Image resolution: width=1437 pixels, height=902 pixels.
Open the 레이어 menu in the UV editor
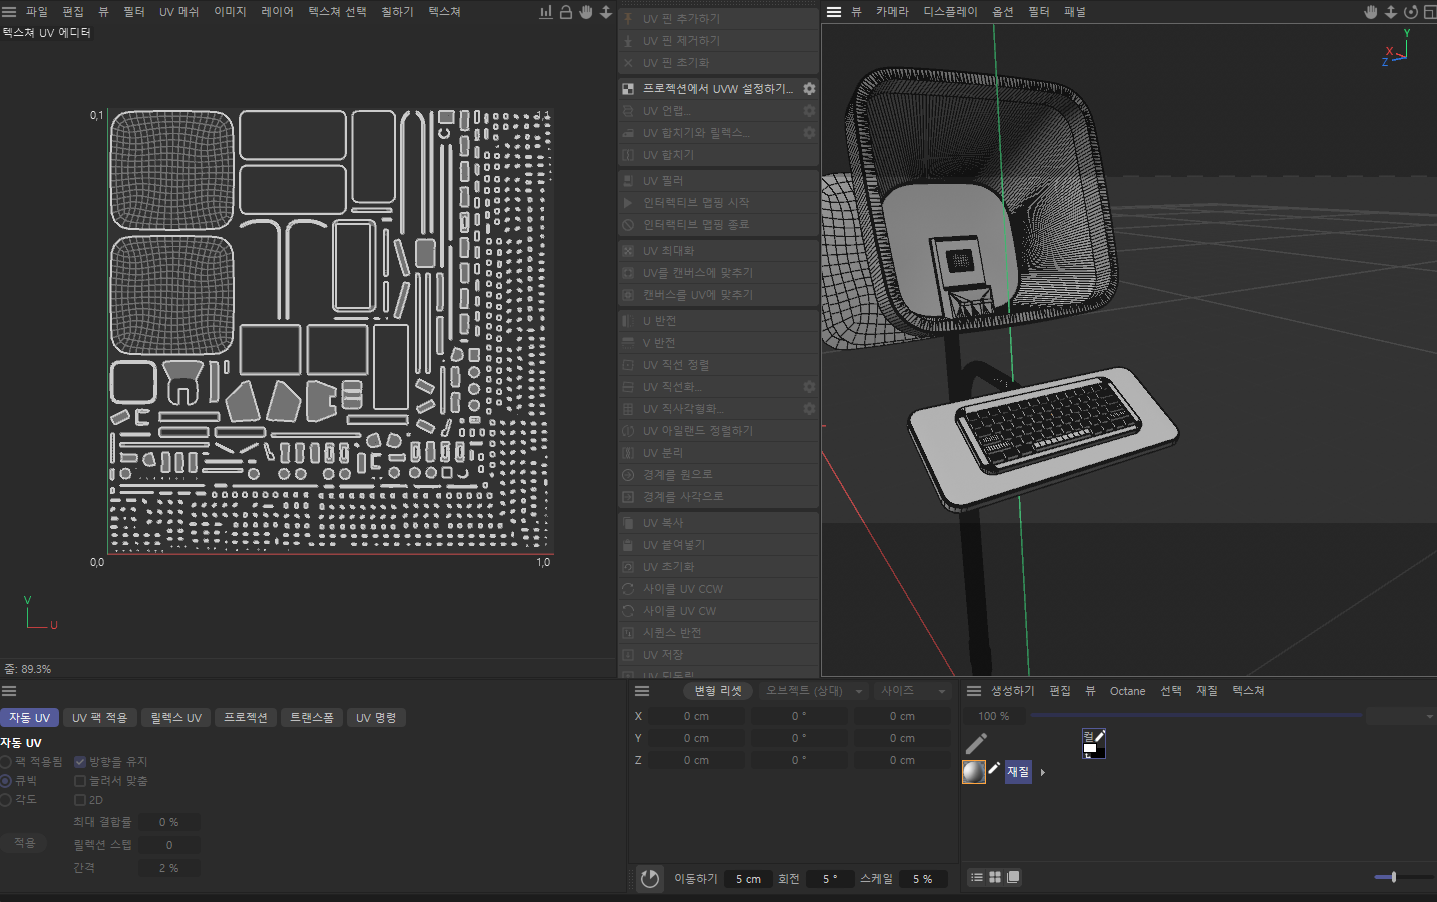(x=277, y=12)
